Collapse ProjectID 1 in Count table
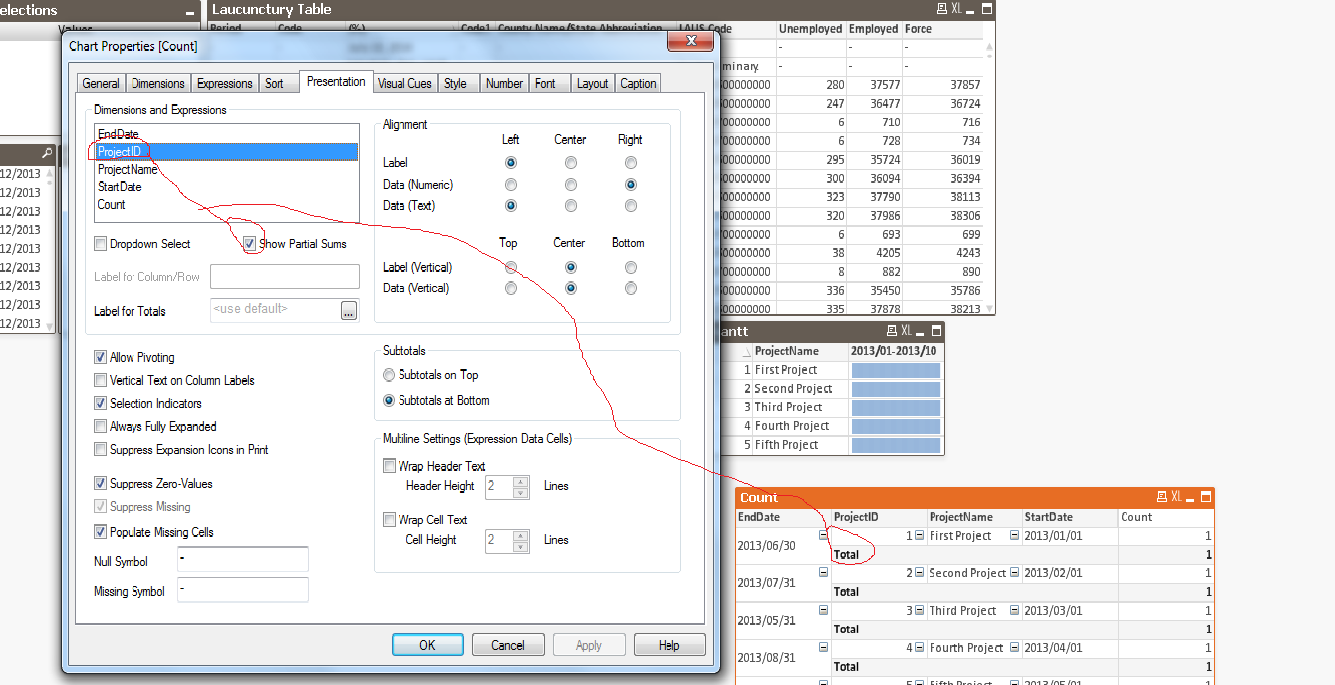Screen dimensions: 1335x685 coord(919,535)
